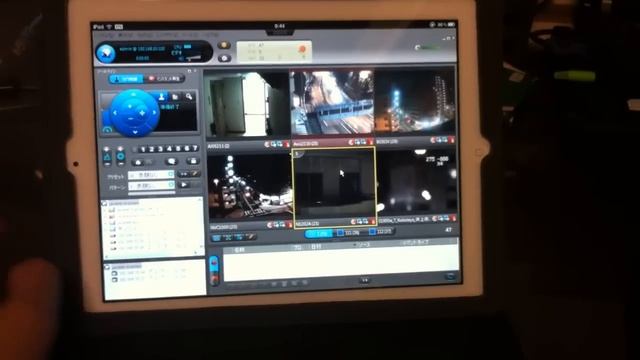The image size is (640, 360).
Task: Switch to the playback mode tab
Action: (165, 78)
